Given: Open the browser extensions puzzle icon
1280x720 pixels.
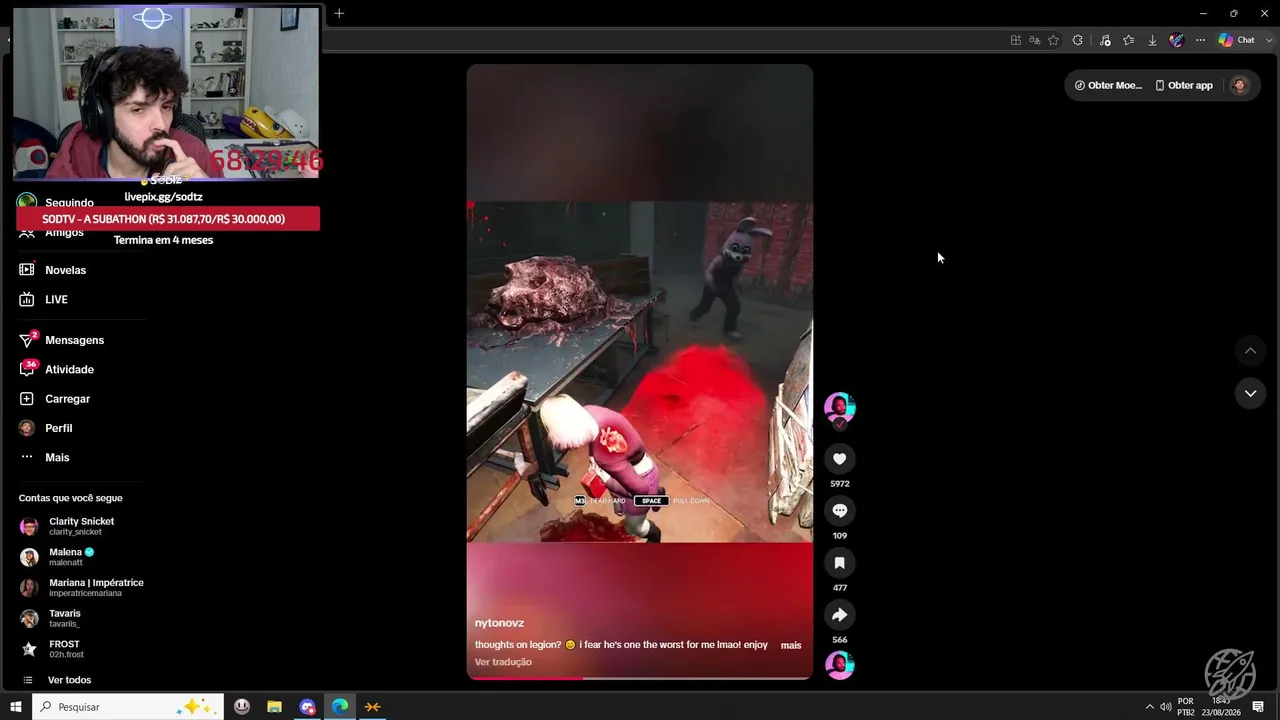Looking at the screenshot, I should [x=1077, y=40].
